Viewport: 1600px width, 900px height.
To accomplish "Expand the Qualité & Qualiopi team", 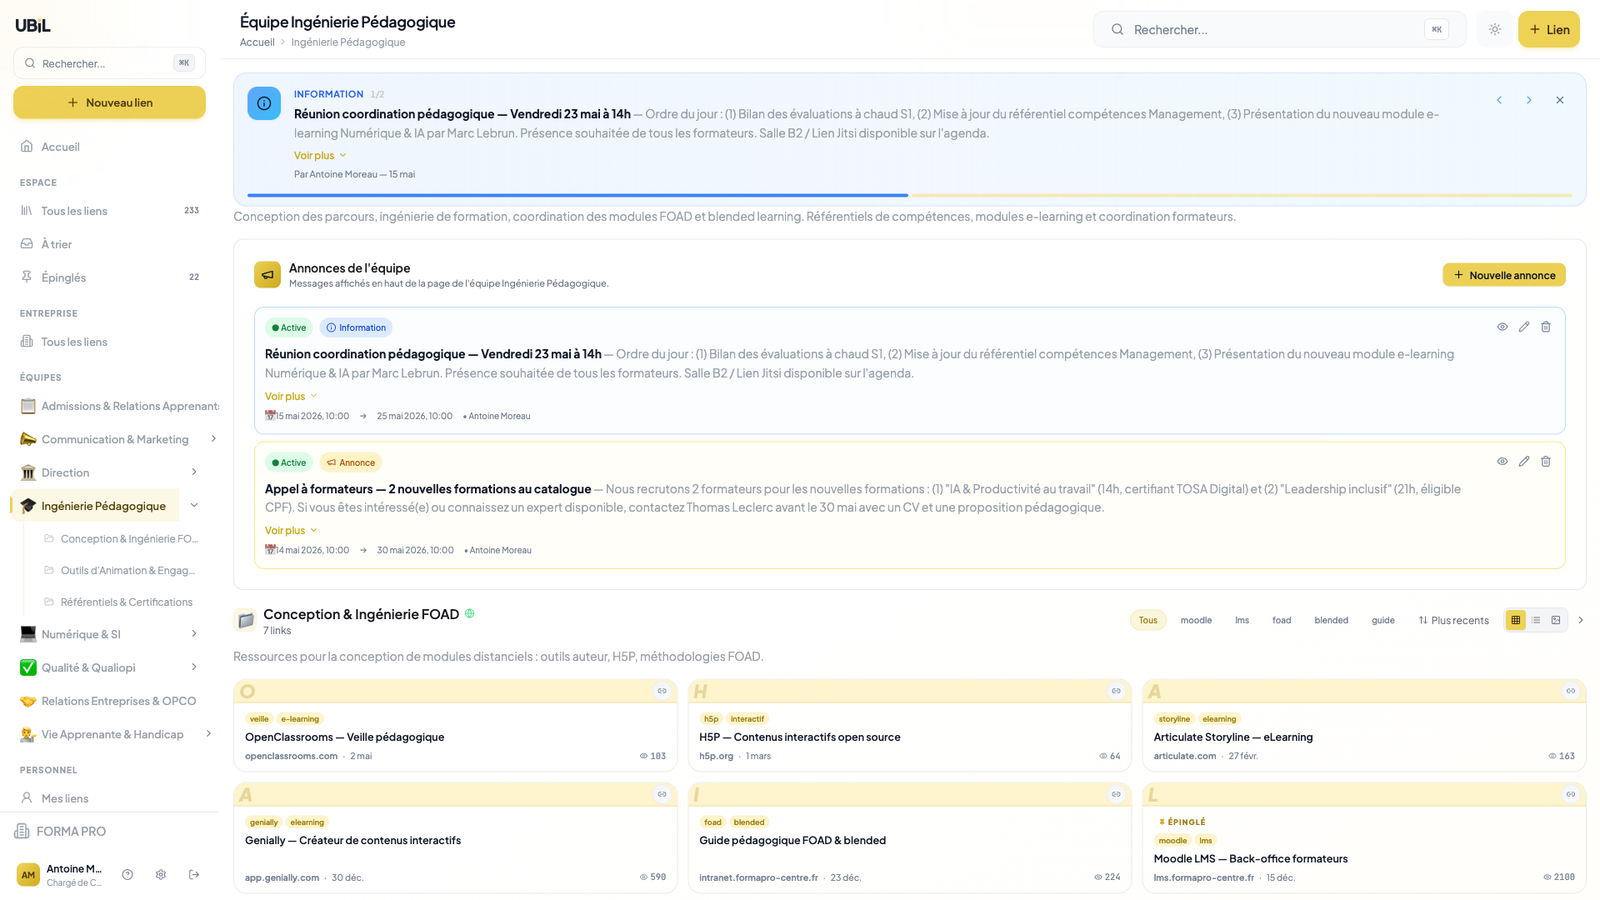I will (194, 667).
